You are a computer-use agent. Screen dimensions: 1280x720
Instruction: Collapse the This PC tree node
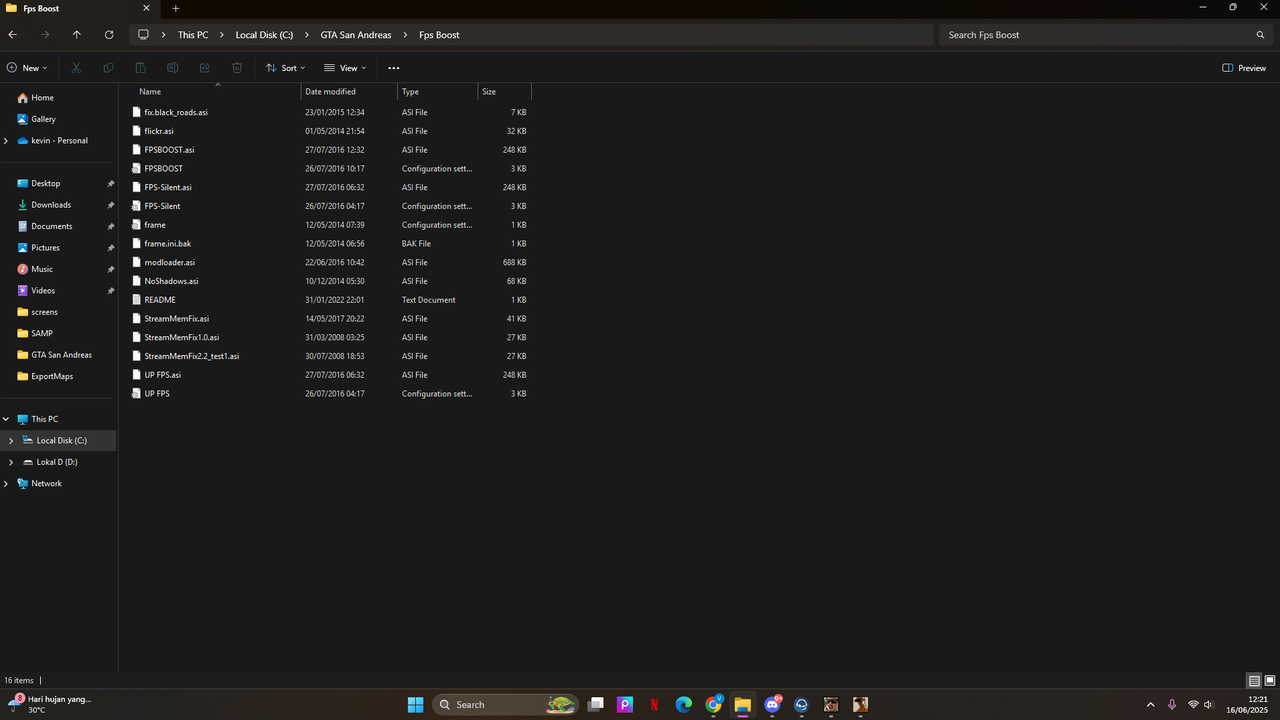tap(6, 419)
